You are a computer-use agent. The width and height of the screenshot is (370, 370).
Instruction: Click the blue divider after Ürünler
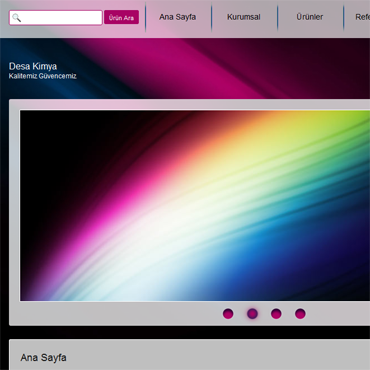343,17
